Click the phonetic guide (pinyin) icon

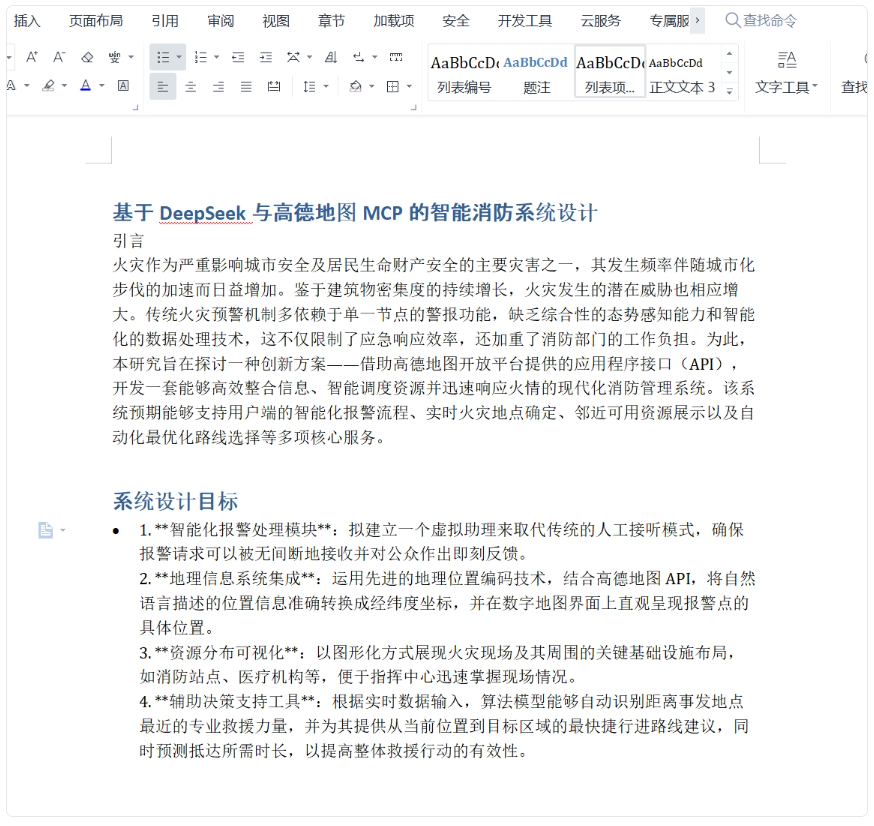pos(114,57)
